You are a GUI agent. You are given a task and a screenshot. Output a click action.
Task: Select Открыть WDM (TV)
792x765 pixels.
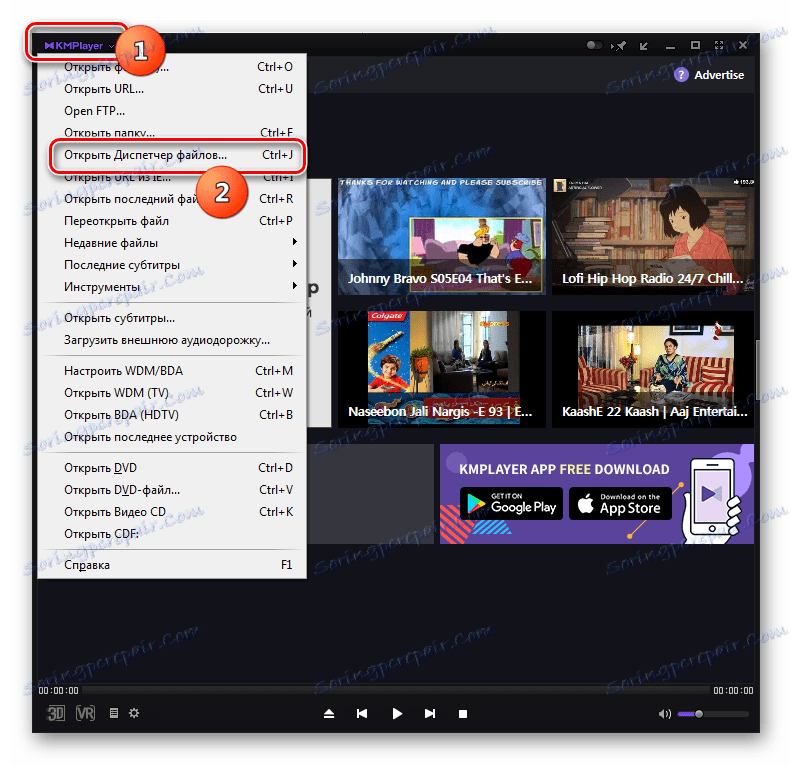click(172, 393)
